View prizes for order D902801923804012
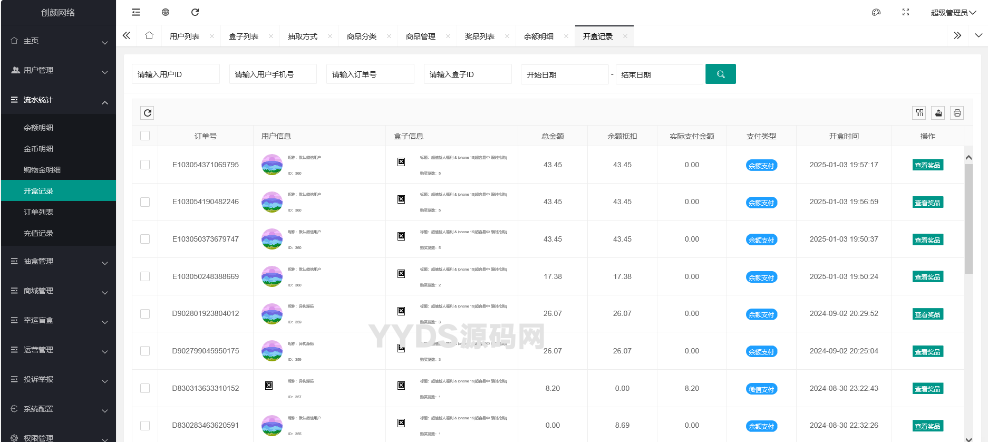Screen dimensions: 988x442 (x=928, y=313)
